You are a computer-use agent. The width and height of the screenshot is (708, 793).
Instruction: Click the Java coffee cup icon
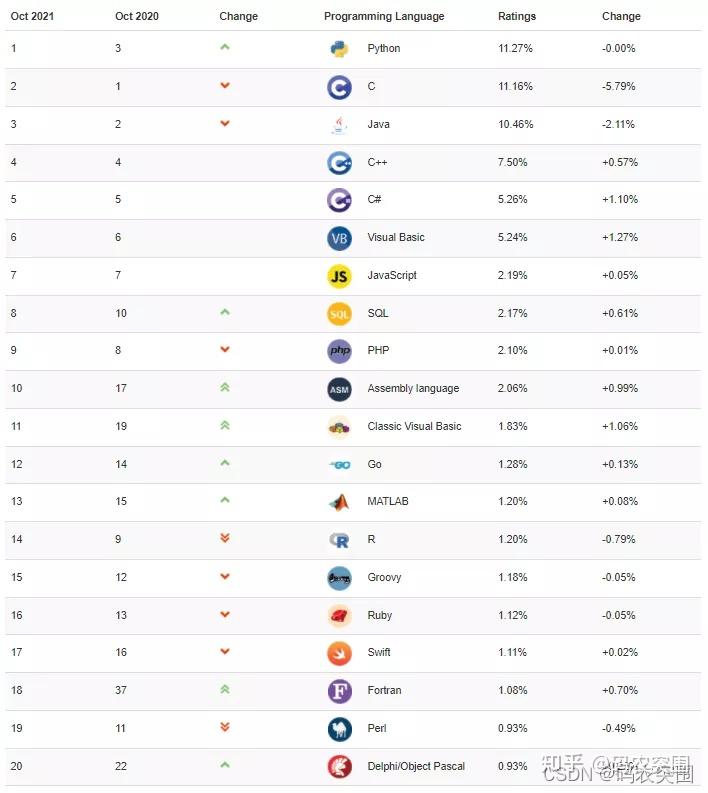point(339,124)
